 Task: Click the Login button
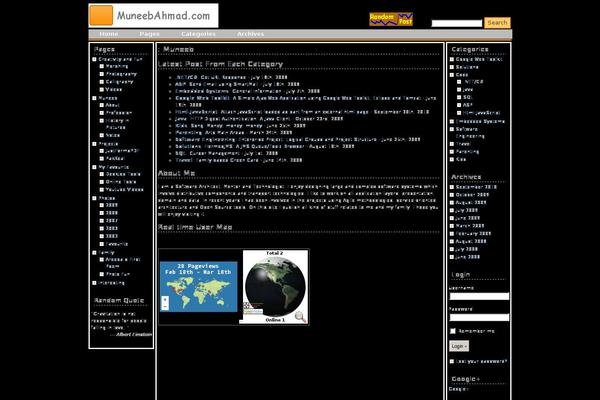[458, 346]
